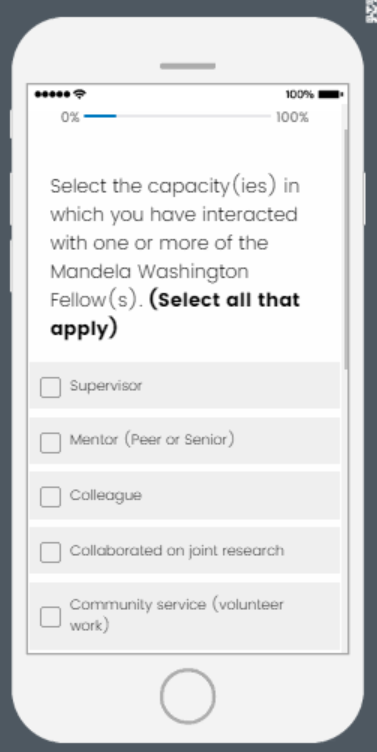The width and height of the screenshot is (377, 752).
Task: Click the Colleague option row
Action: 185,495
